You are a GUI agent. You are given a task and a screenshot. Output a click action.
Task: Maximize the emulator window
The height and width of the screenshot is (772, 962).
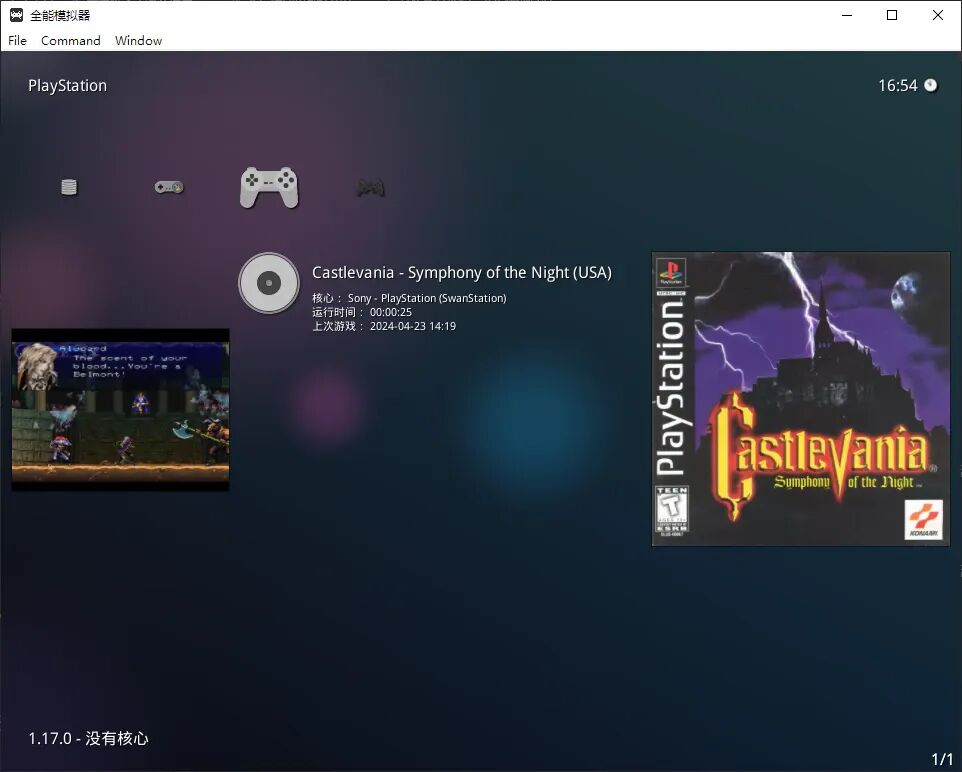coord(892,15)
